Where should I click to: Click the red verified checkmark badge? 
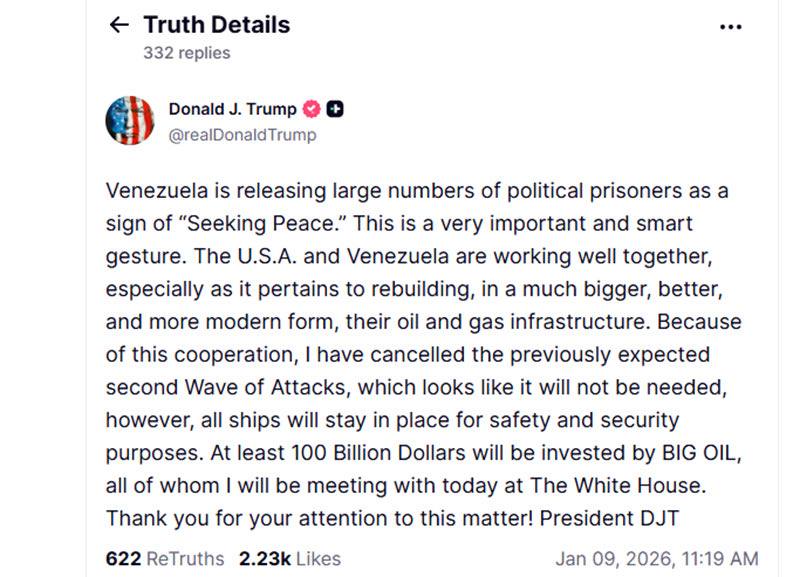coord(312,110)
